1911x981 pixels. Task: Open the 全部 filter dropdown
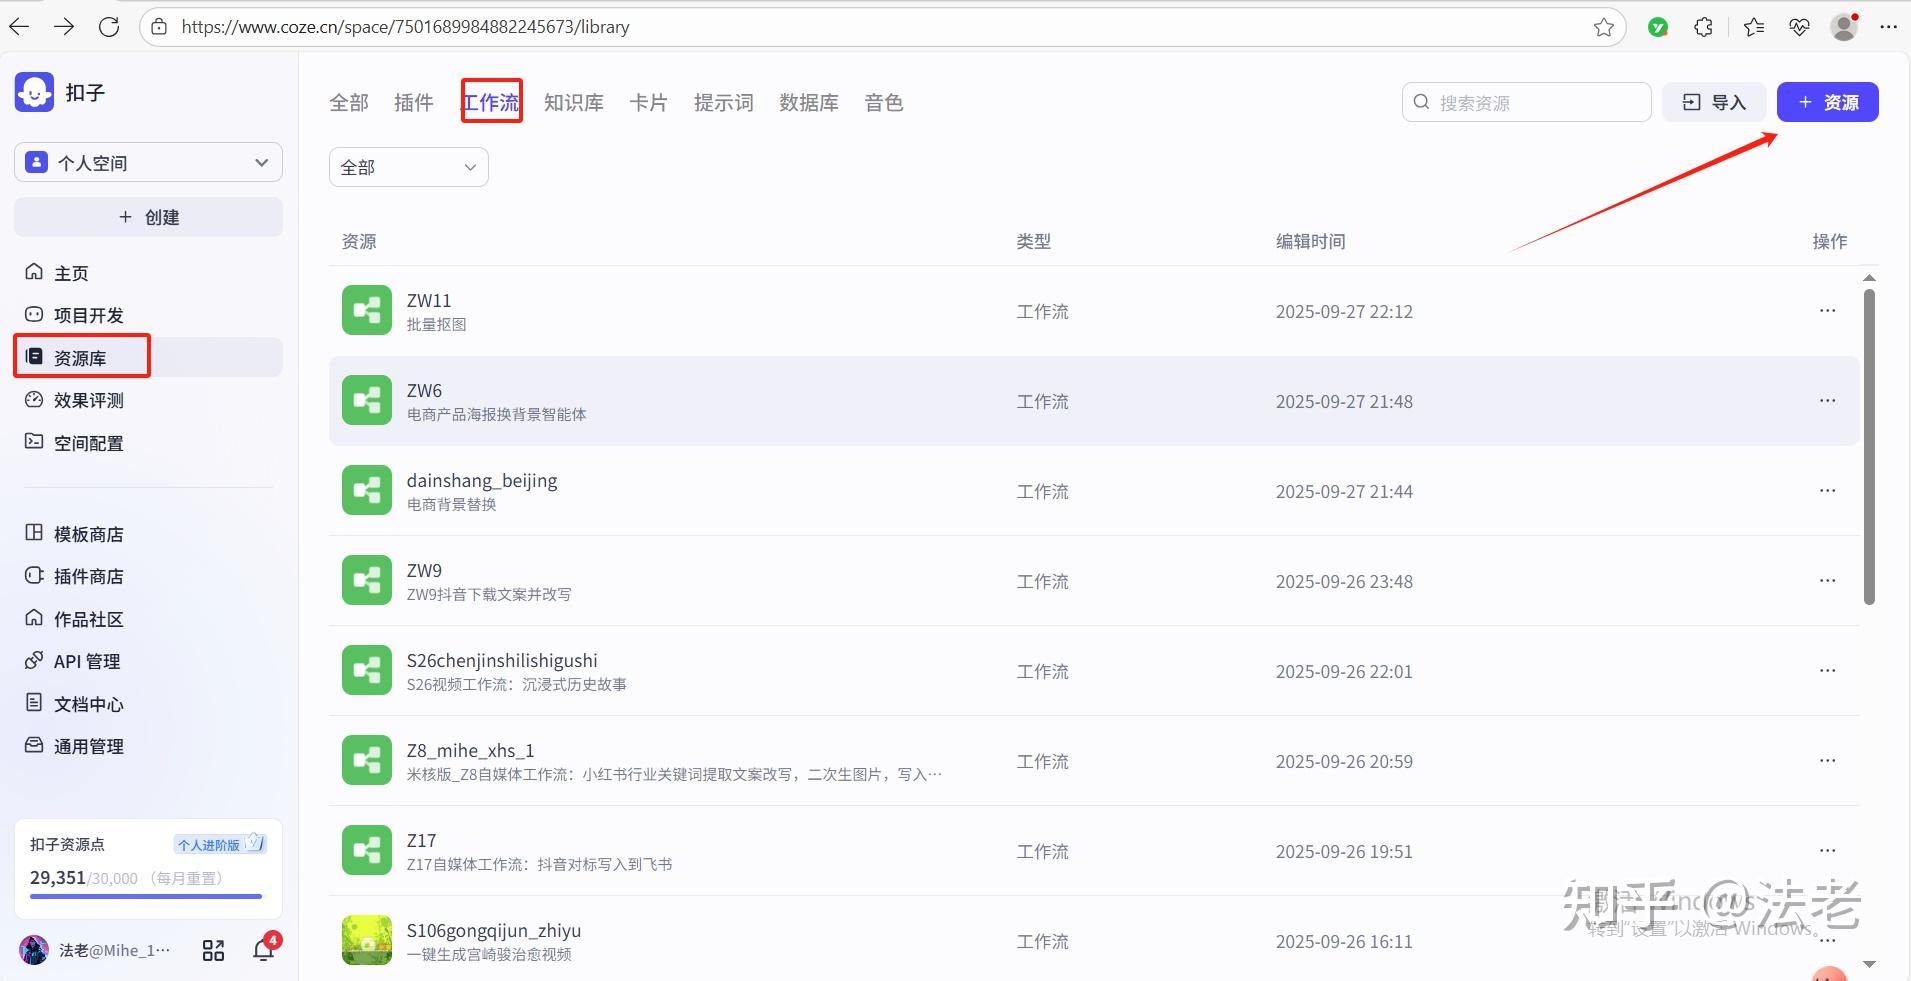pos(408,167)
